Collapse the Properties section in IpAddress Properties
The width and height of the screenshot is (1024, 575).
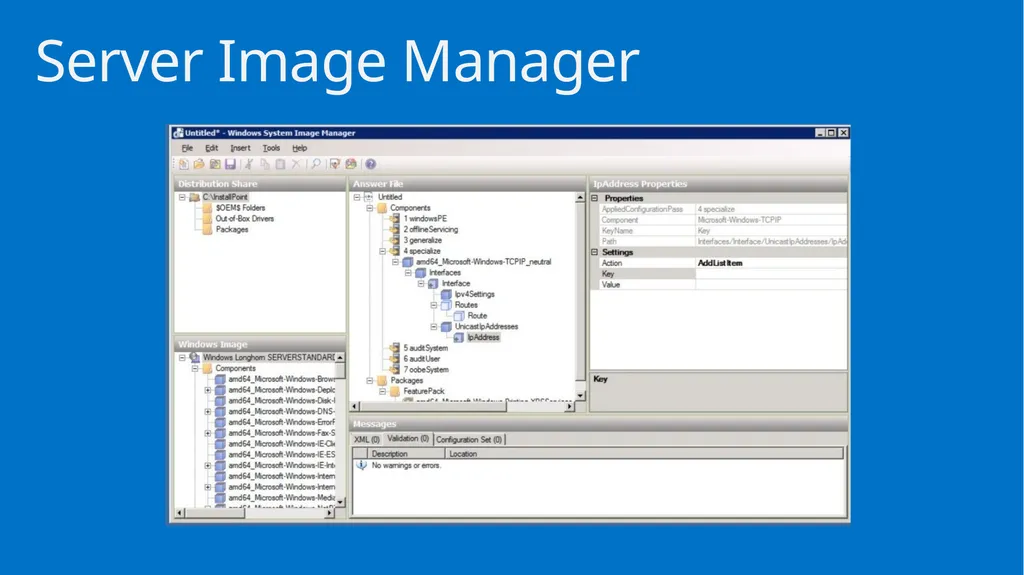595,198
